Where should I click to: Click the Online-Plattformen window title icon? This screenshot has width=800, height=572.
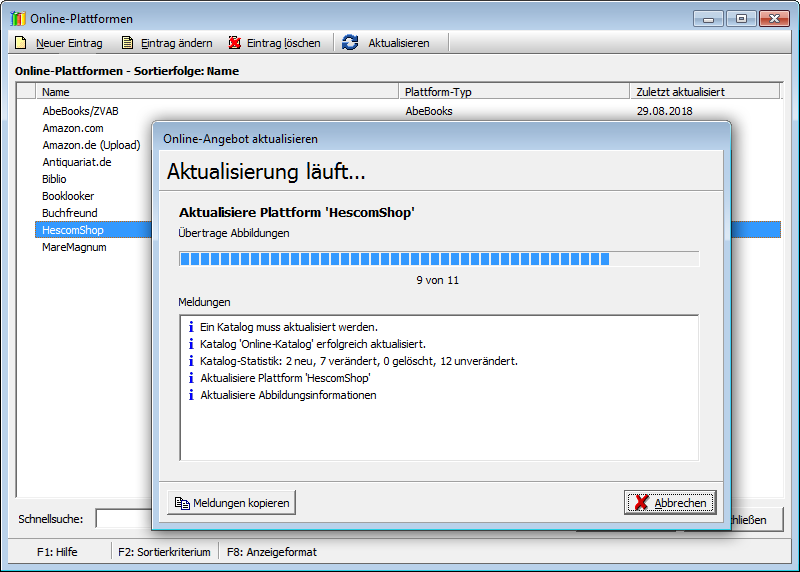click(x=18, y=19)
